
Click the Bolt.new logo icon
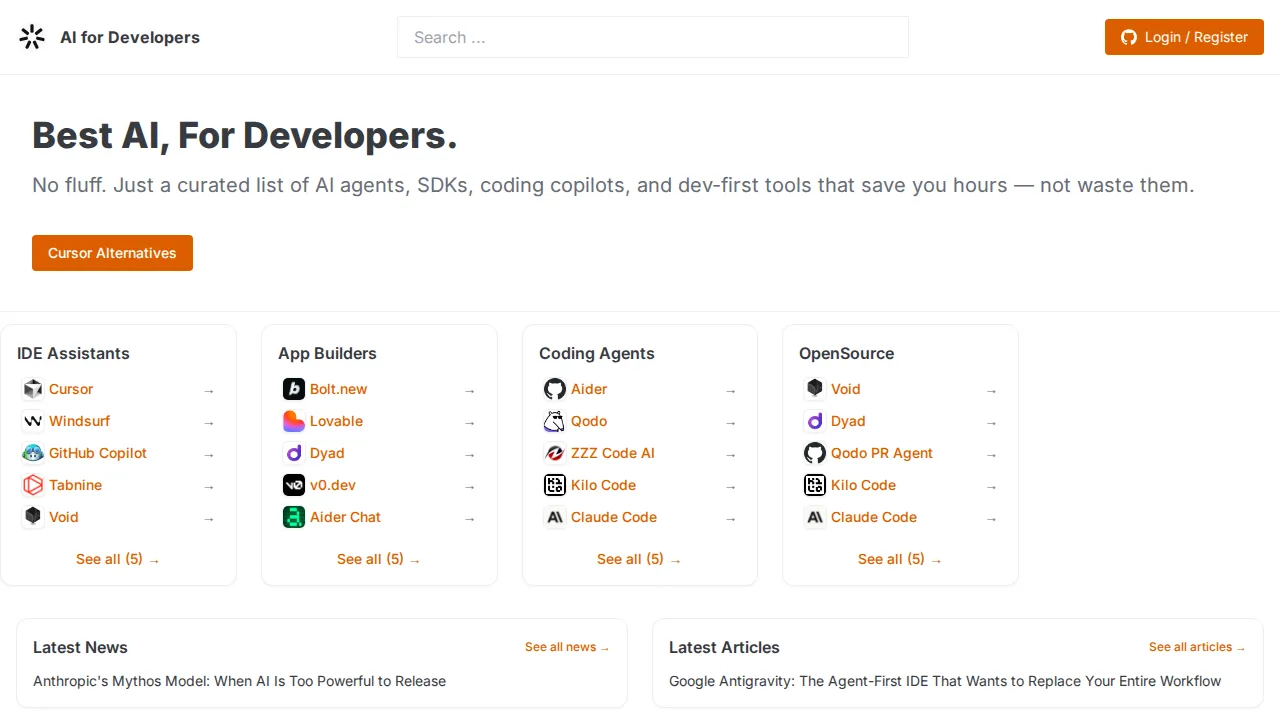[x=294, y=389]
